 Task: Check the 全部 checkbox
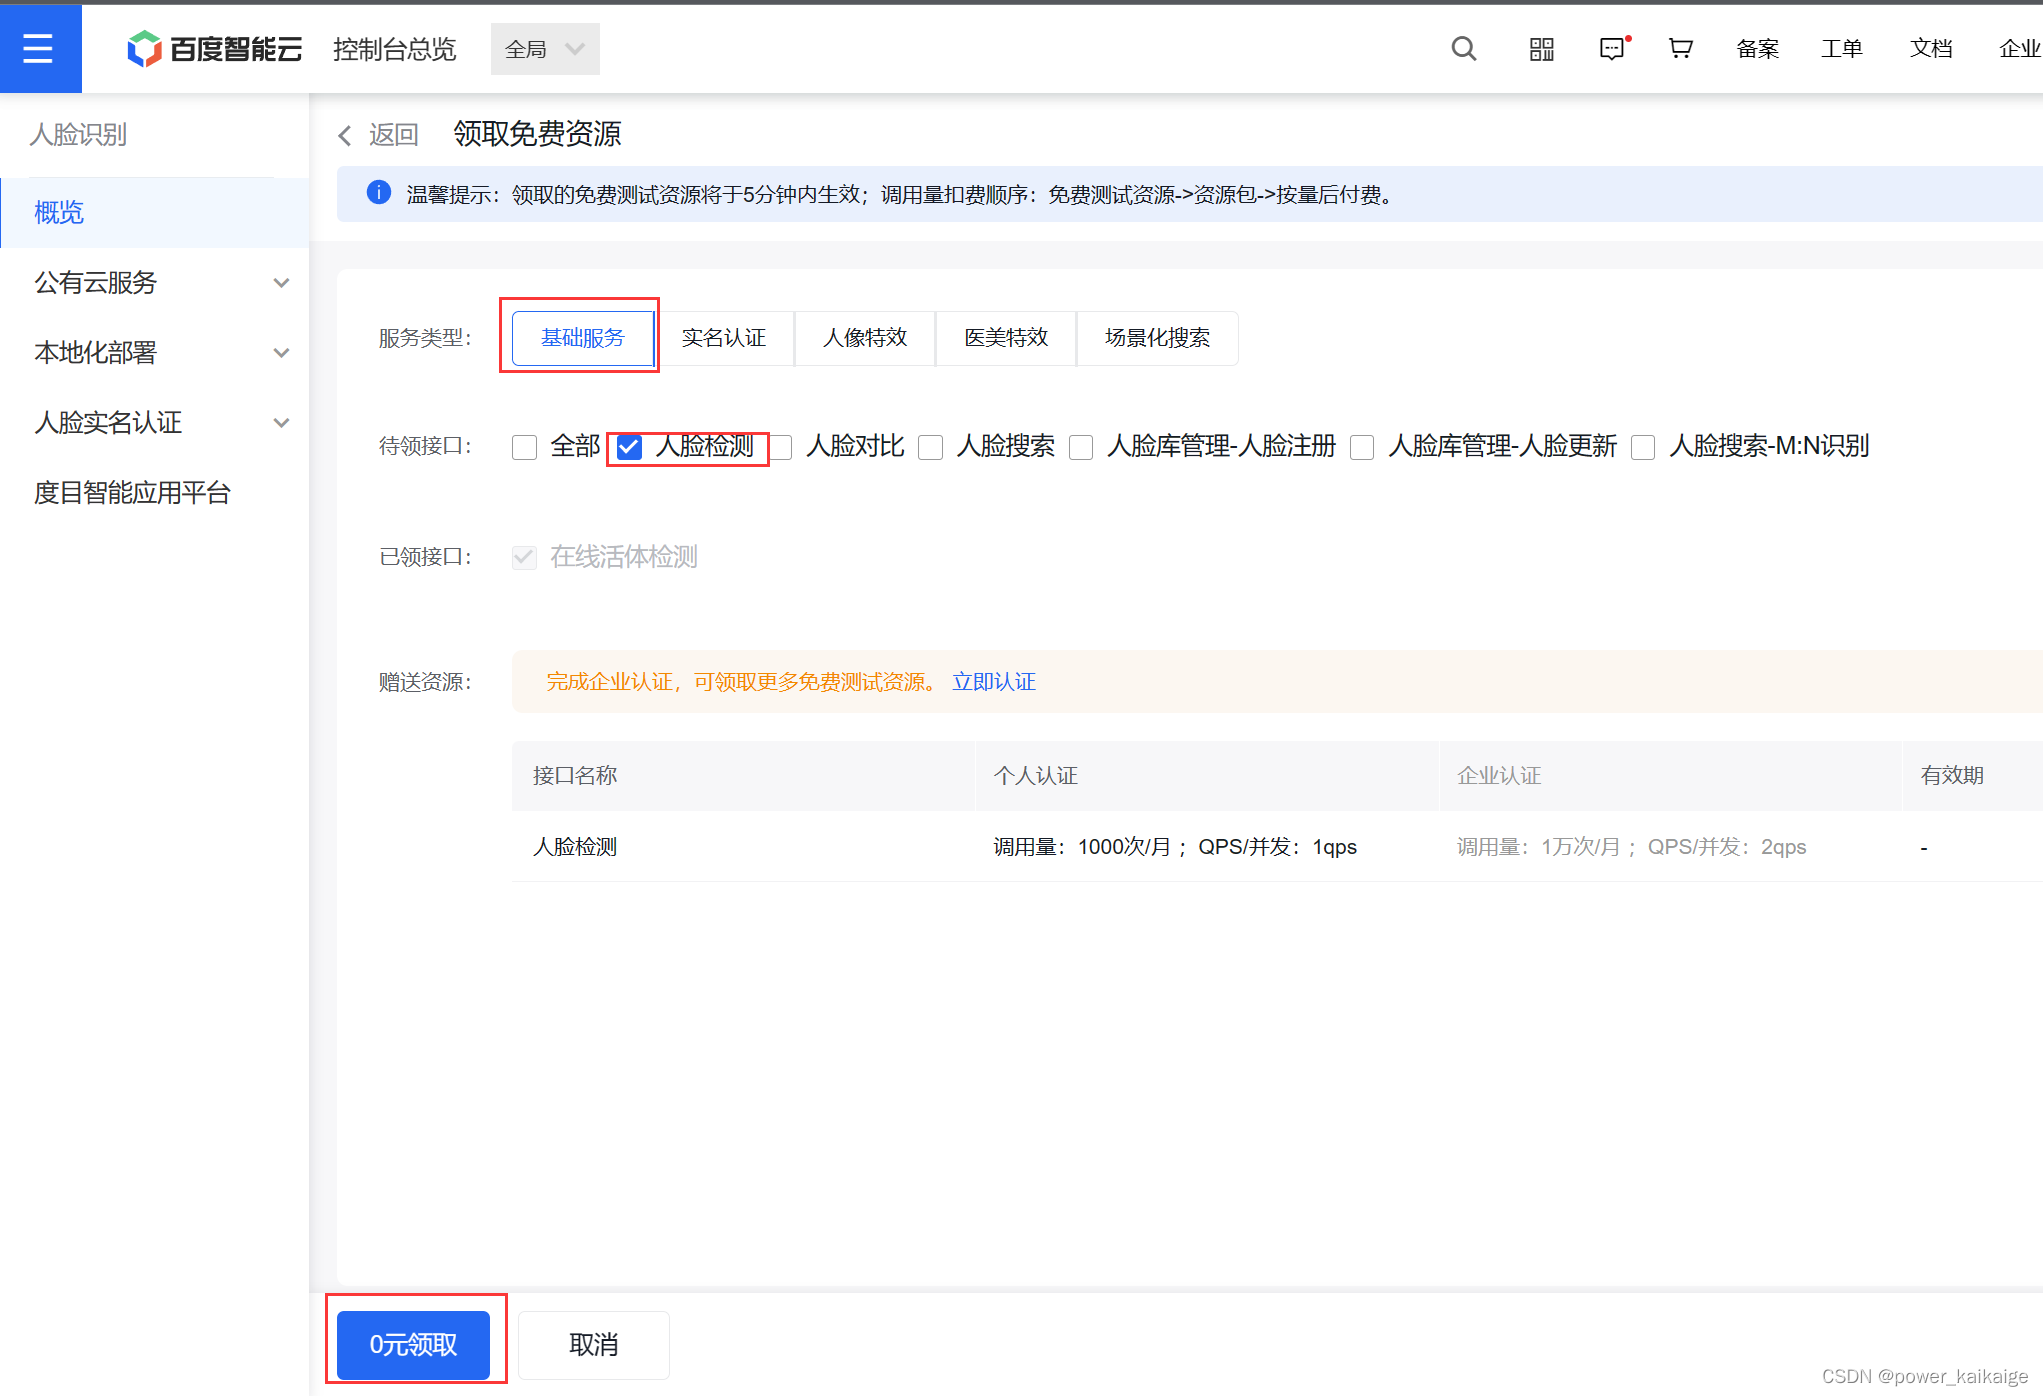pos(524,447)
